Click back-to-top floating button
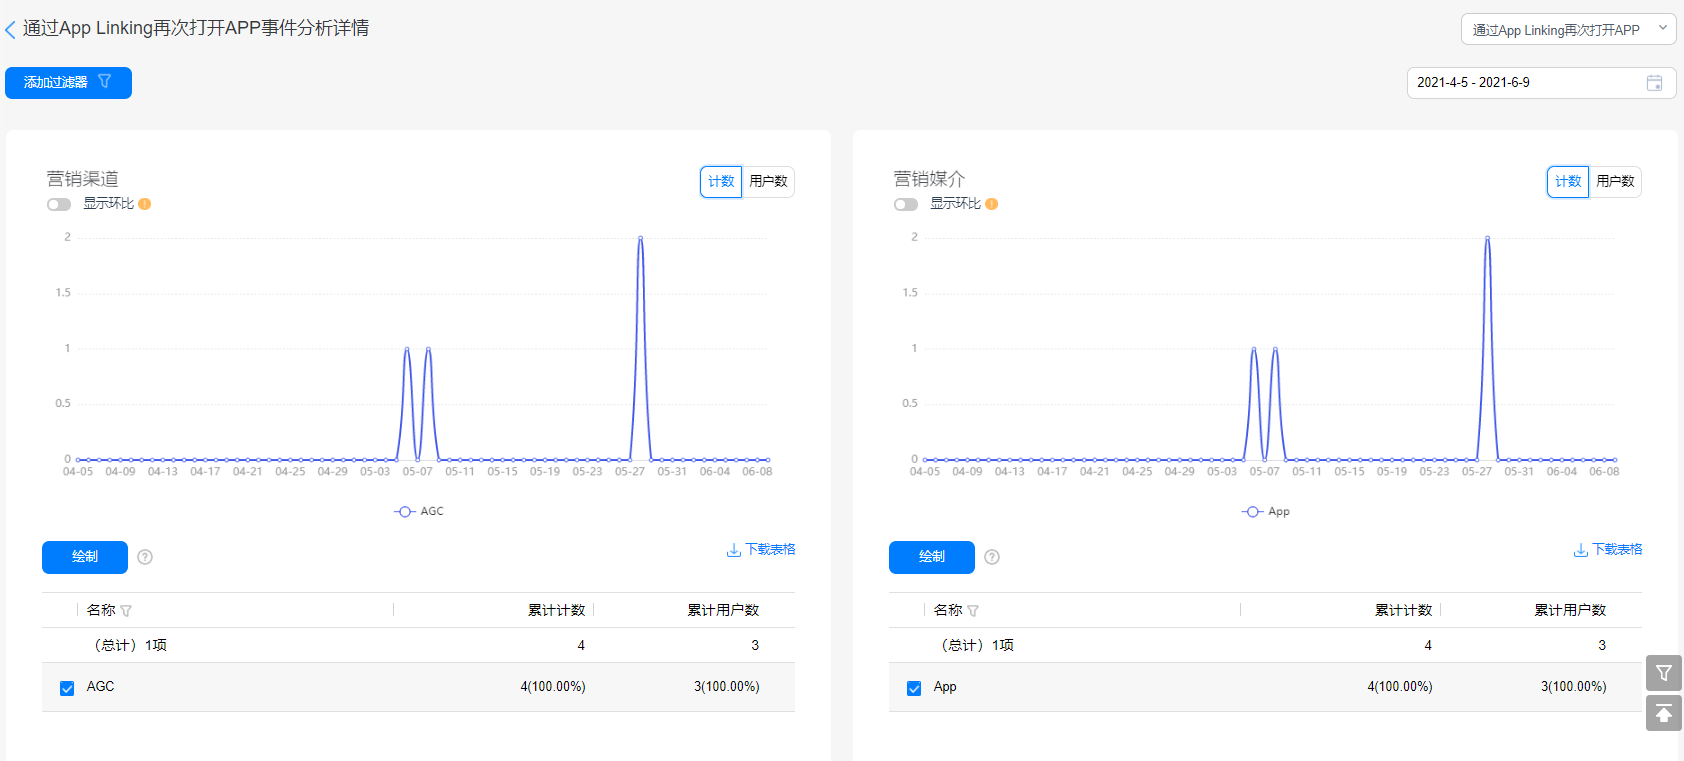The height and width of the screenshot is (761, 1684). (1664, 714)
